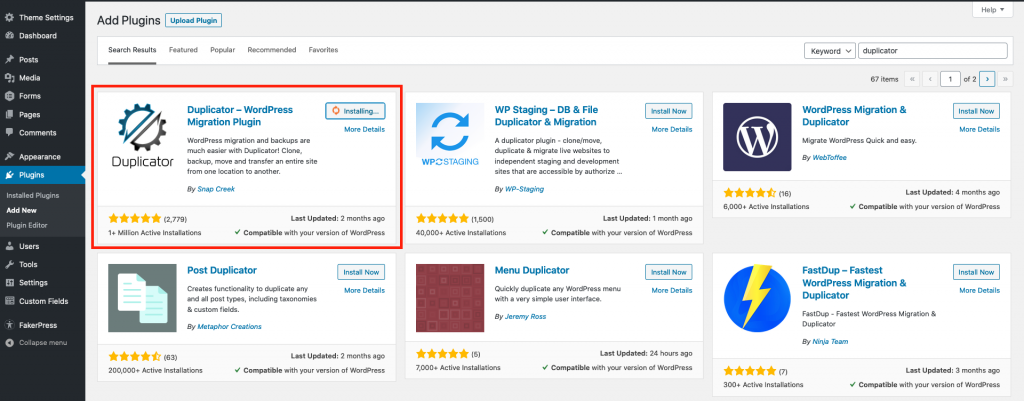Click the Snap Creek author link
1024x401 pixels.
(x=216, y=189)
